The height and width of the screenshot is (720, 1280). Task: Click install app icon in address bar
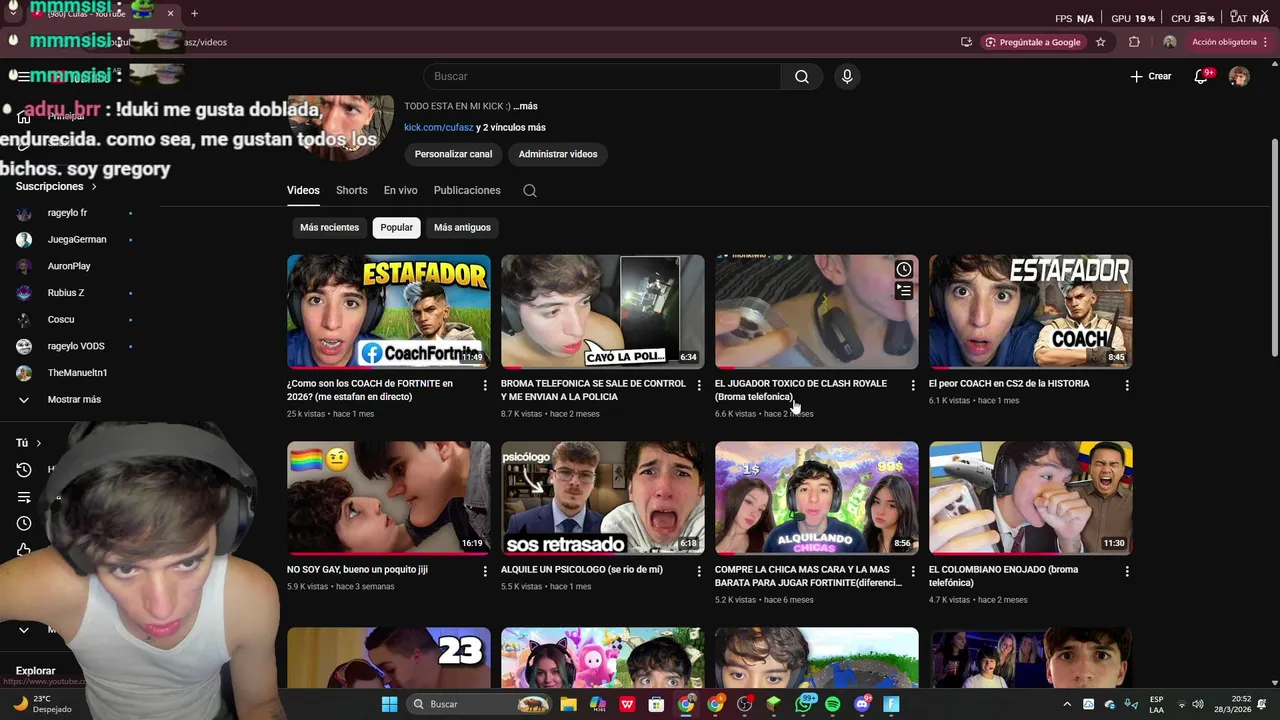966,42
